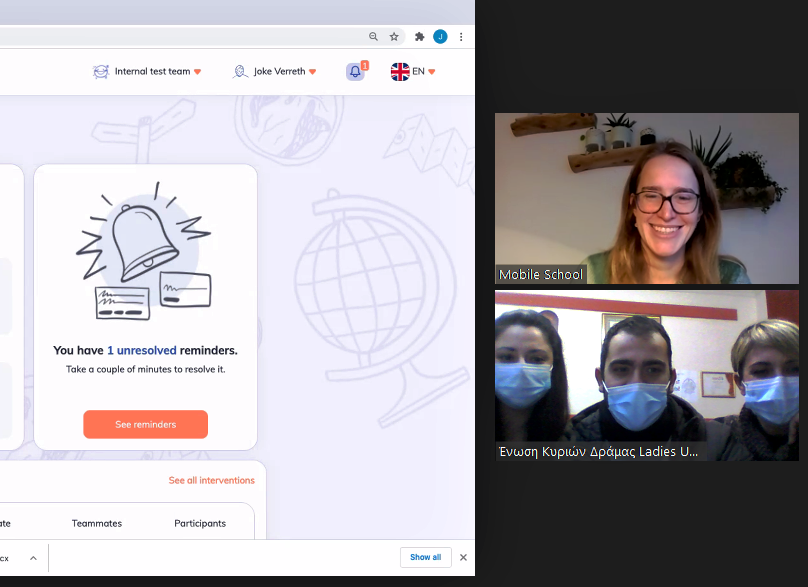The width and height of the screenshot is (808, 587).
Task: Expand the downloaded file chevron menu
Action: (33, 558)
